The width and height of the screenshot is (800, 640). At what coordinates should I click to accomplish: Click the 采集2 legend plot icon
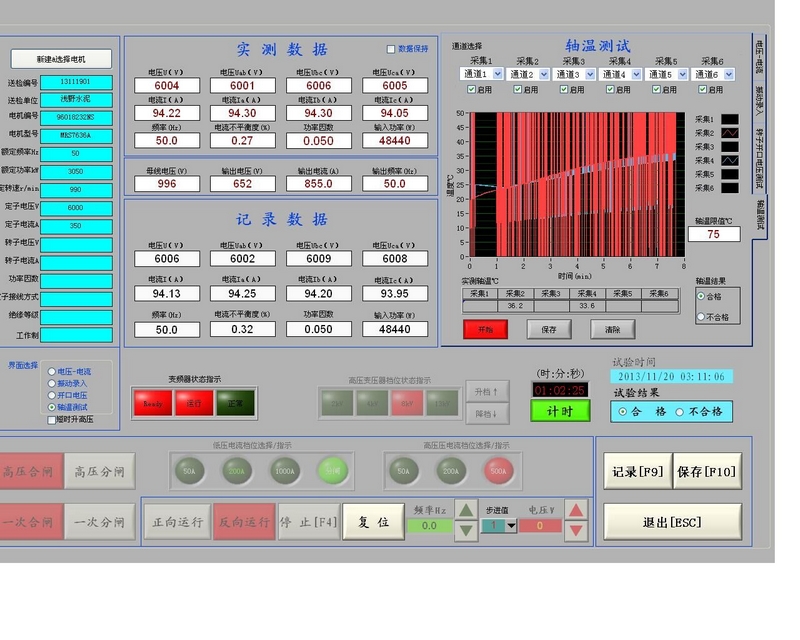(730, 132)
